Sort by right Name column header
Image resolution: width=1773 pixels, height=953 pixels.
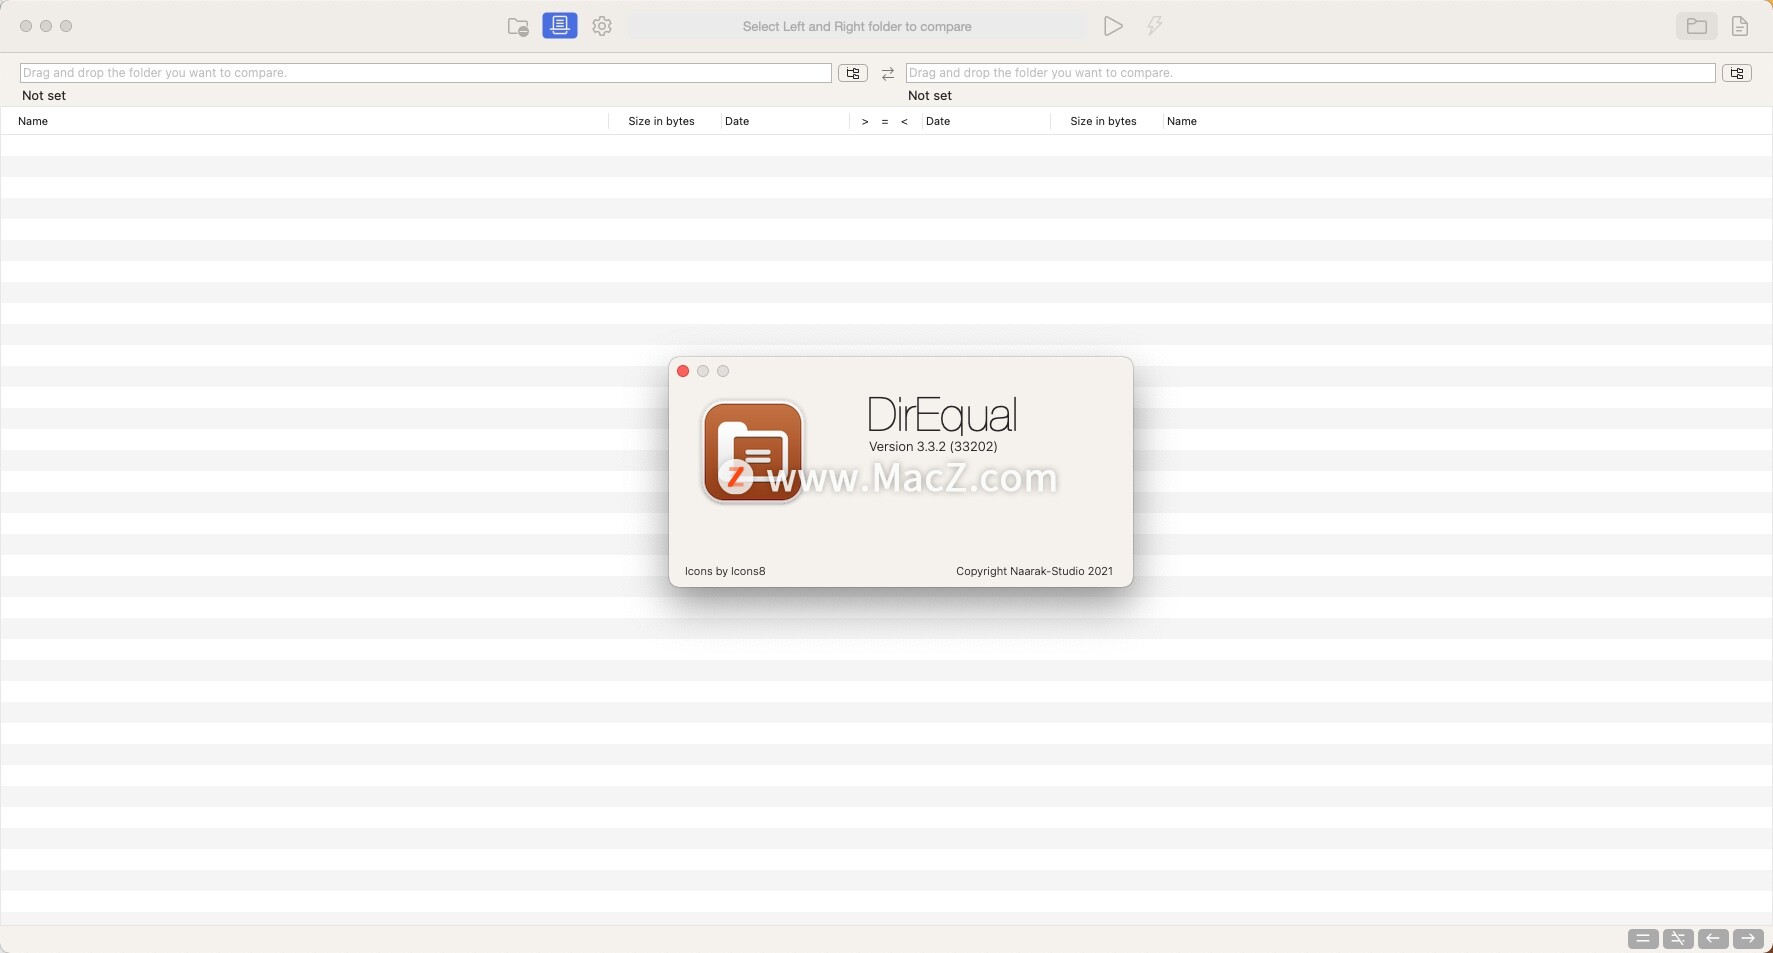[x=1182, y=121]
